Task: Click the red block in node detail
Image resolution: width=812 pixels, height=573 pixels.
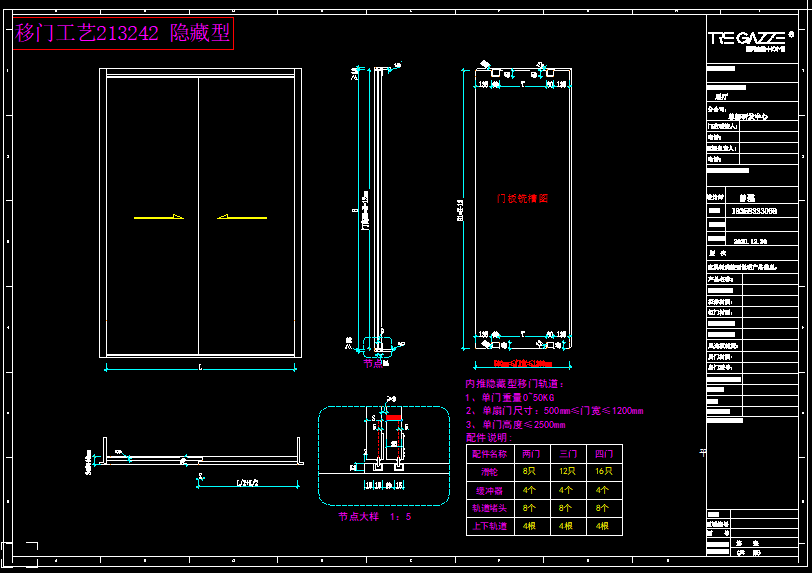Action: pyautogui.click(x=394, y=418)
